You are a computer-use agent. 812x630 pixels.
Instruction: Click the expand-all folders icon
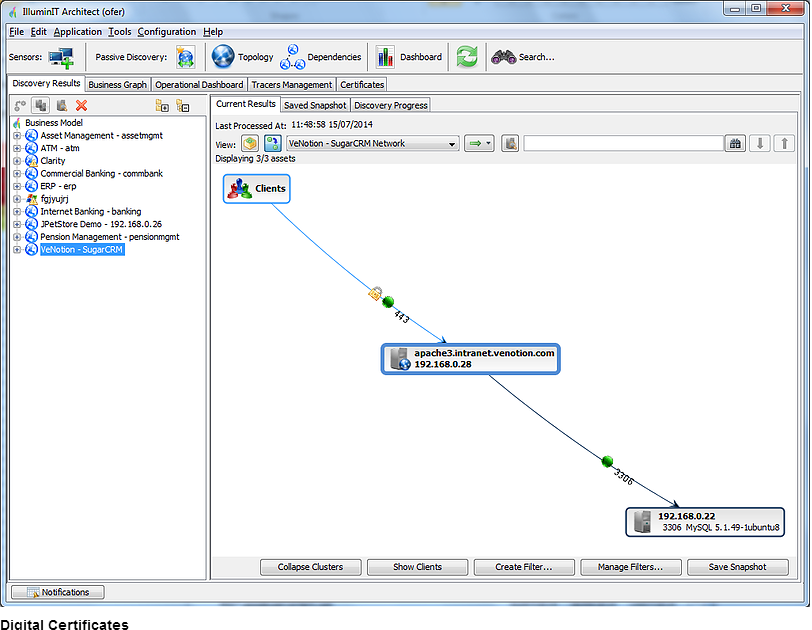pos(162,105)
